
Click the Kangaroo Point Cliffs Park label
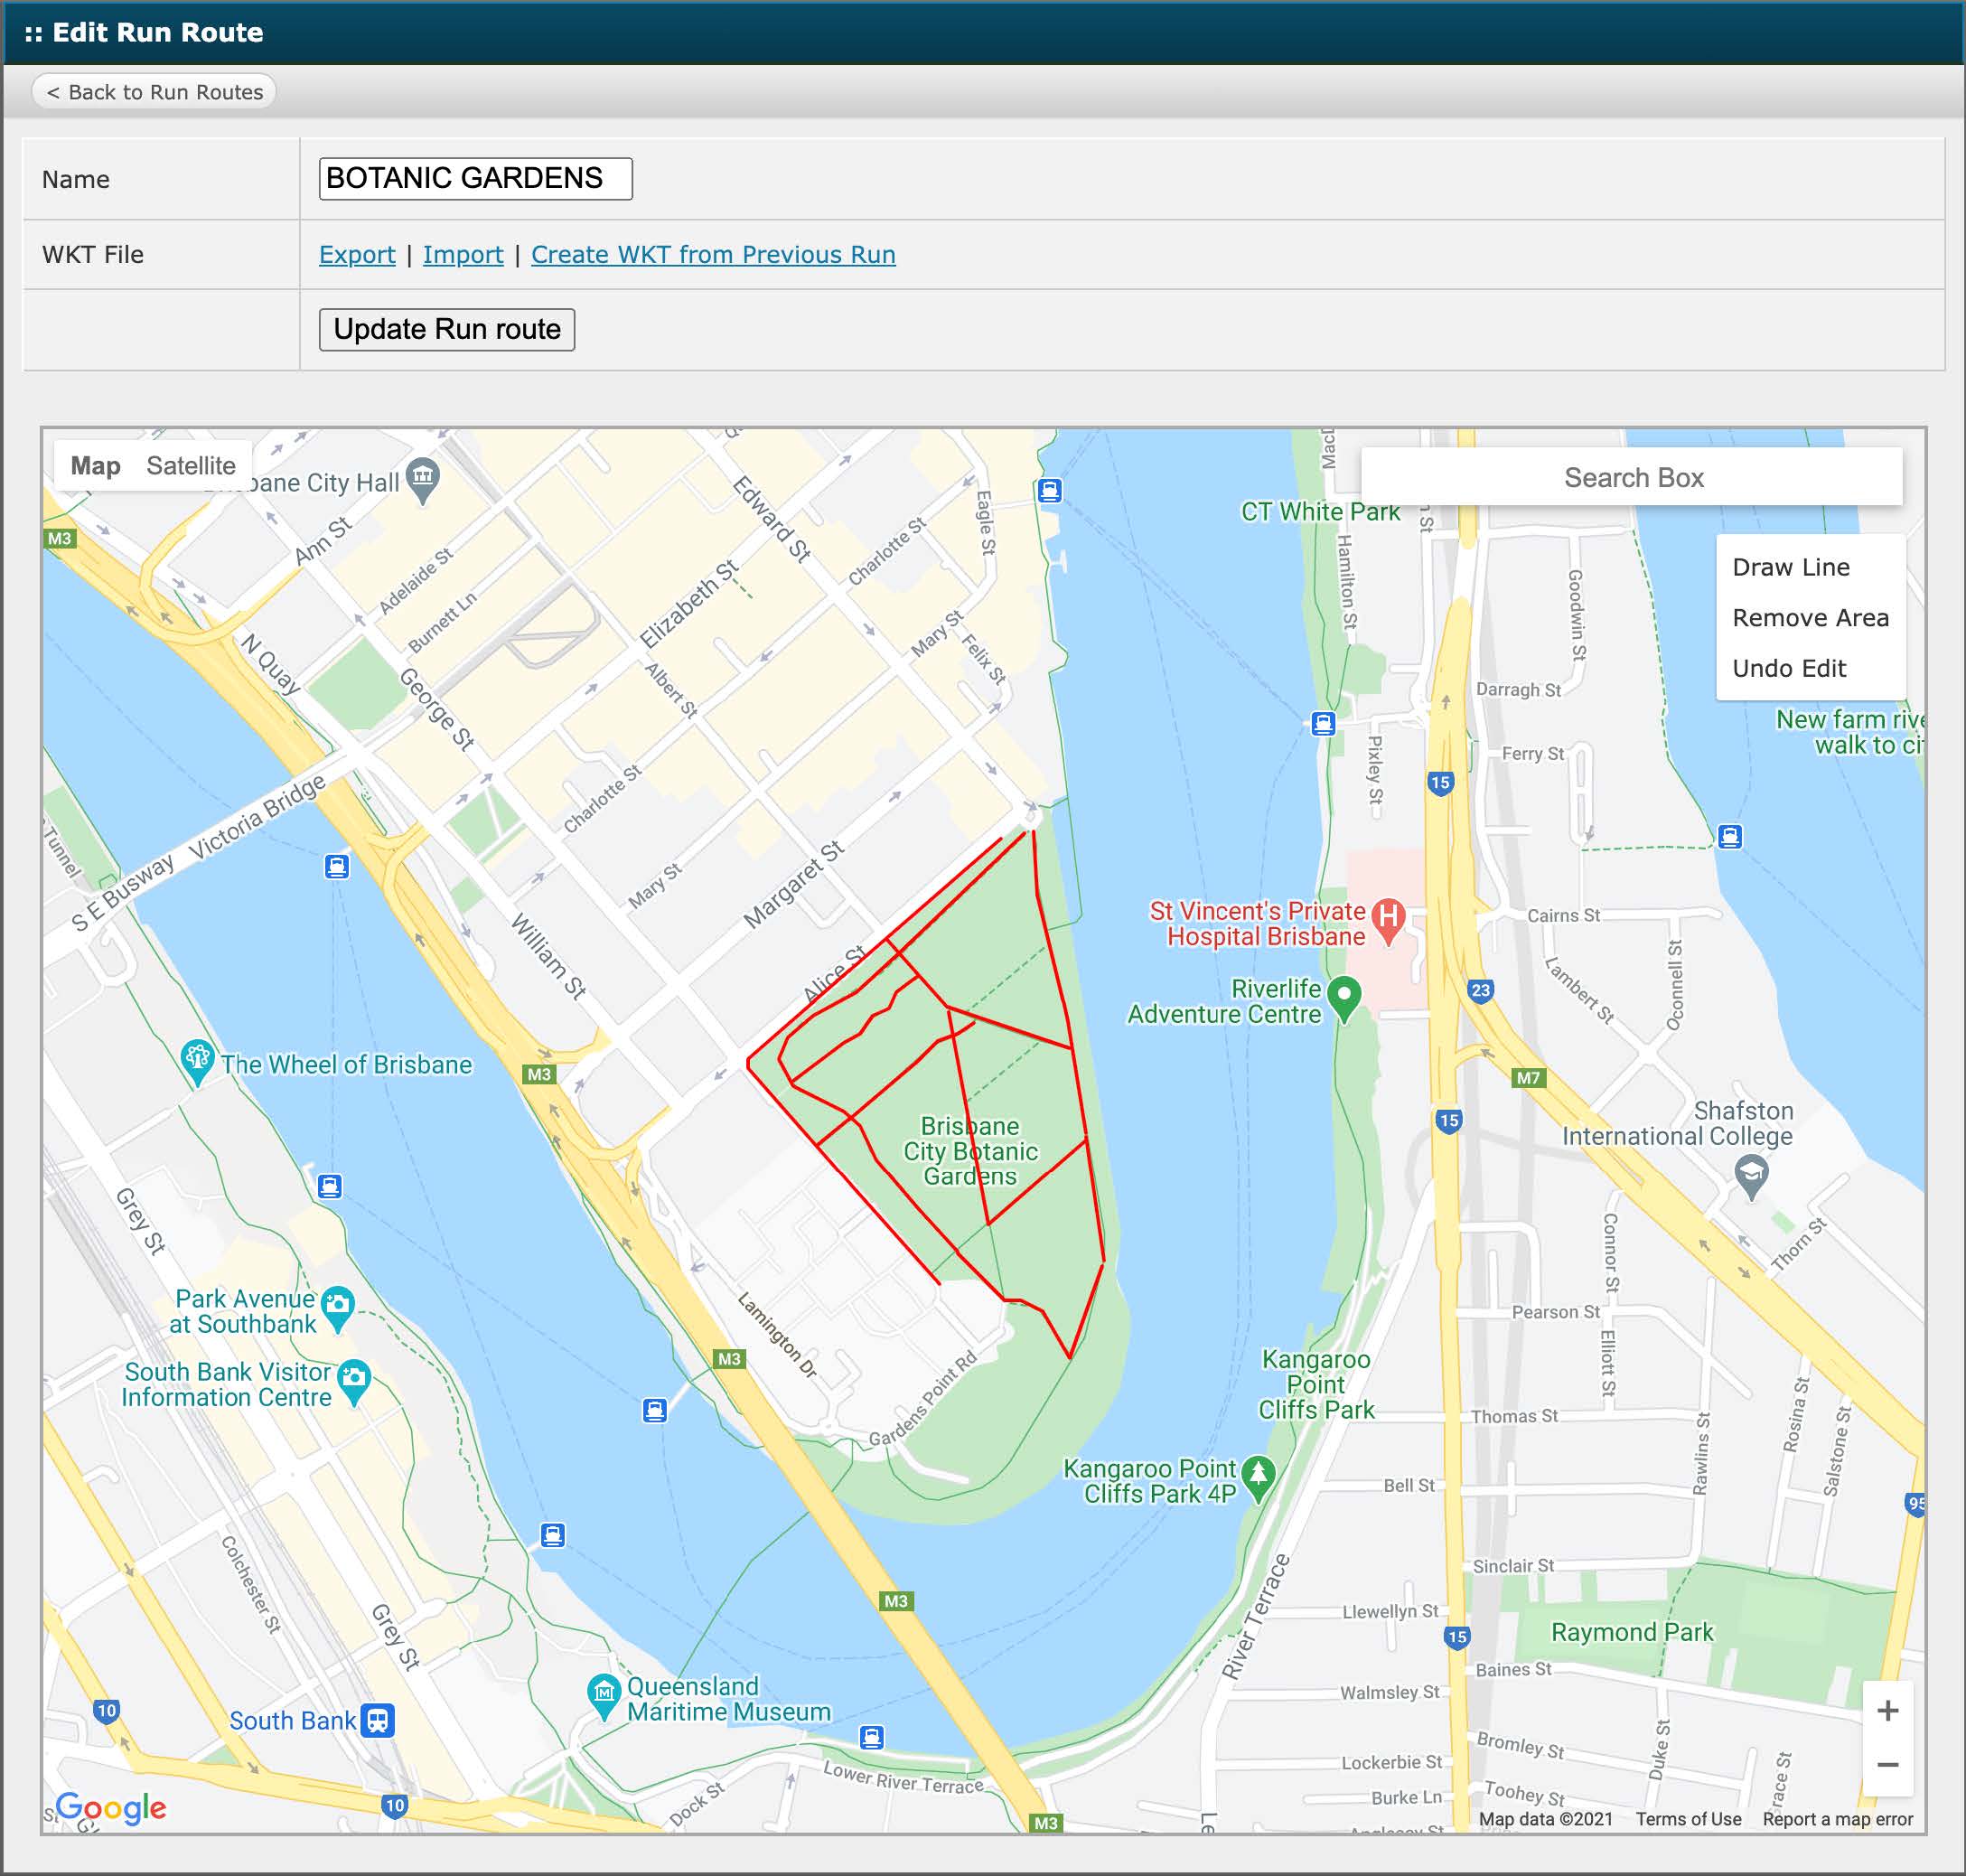pyautogui.click(x=1316, y=1384)
